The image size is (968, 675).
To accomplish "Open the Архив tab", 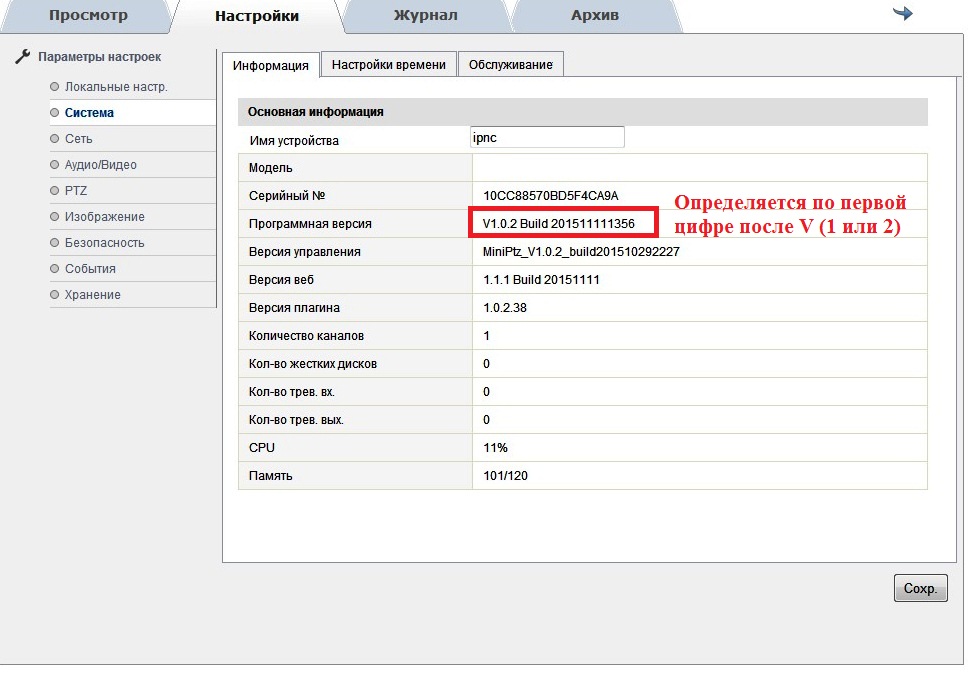I will pyautogui.click(x=594, y=15).
